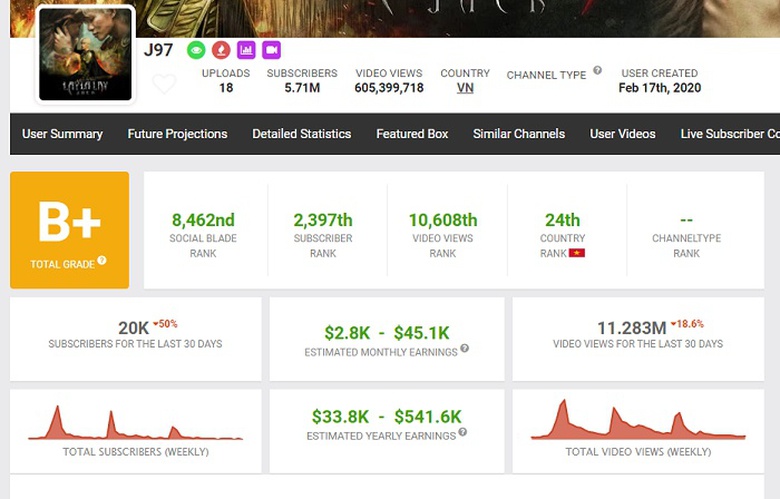This screenshot has height=499, width=780.
Task: Click the Channel Type help icon
Action: point(597,71)
